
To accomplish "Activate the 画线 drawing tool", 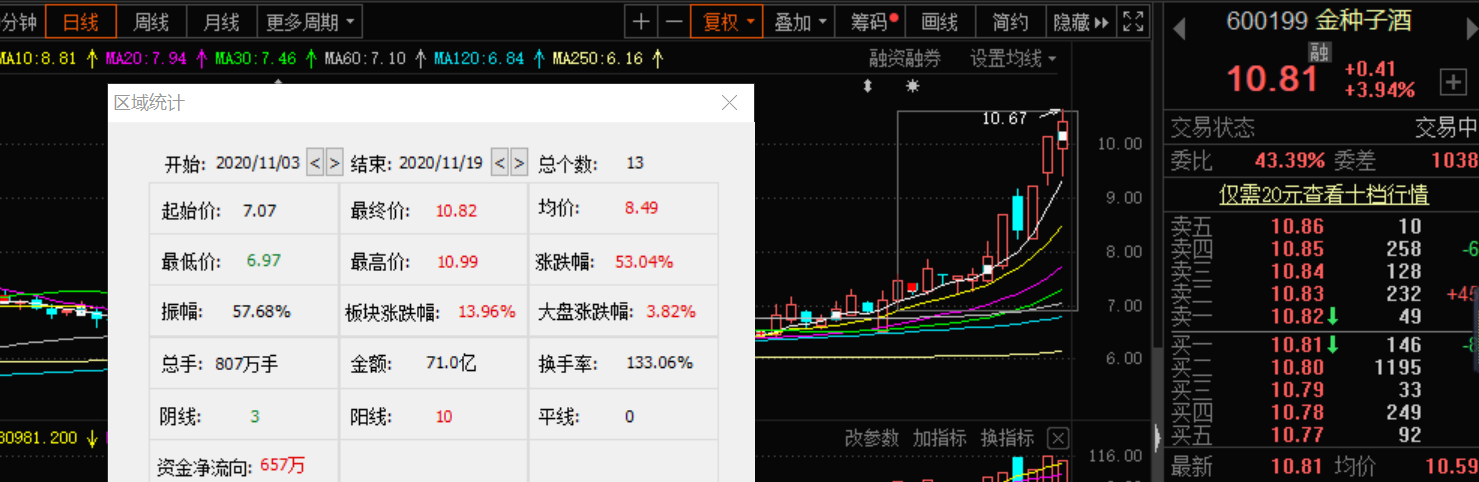I will coord(940,22).
